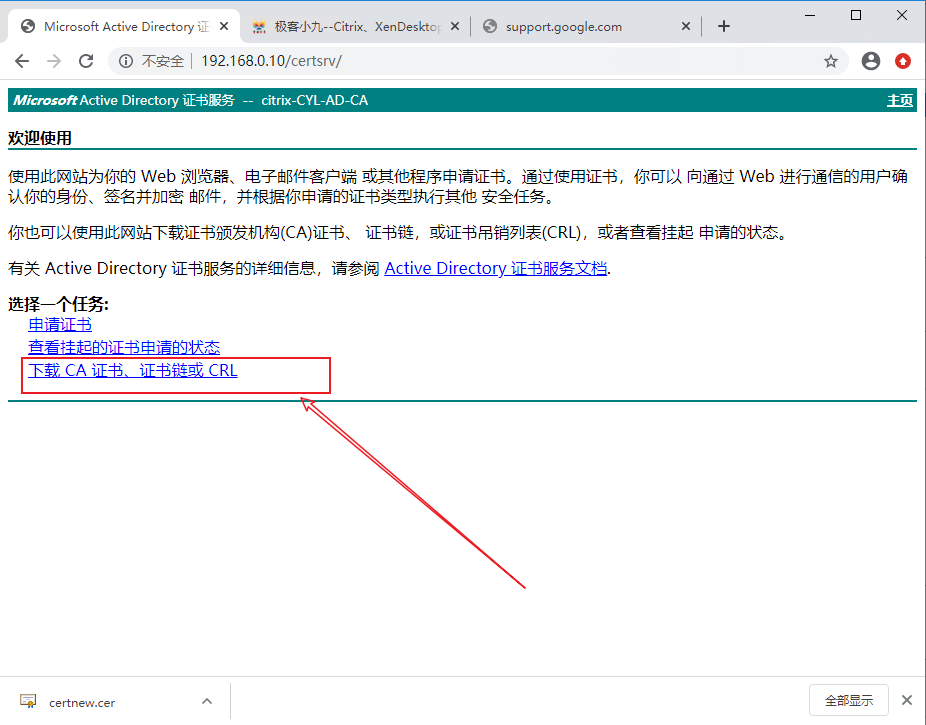Click the 全部显示 downloads button
This screenshot has width=926, height=725.
click(x=848, y=701)
